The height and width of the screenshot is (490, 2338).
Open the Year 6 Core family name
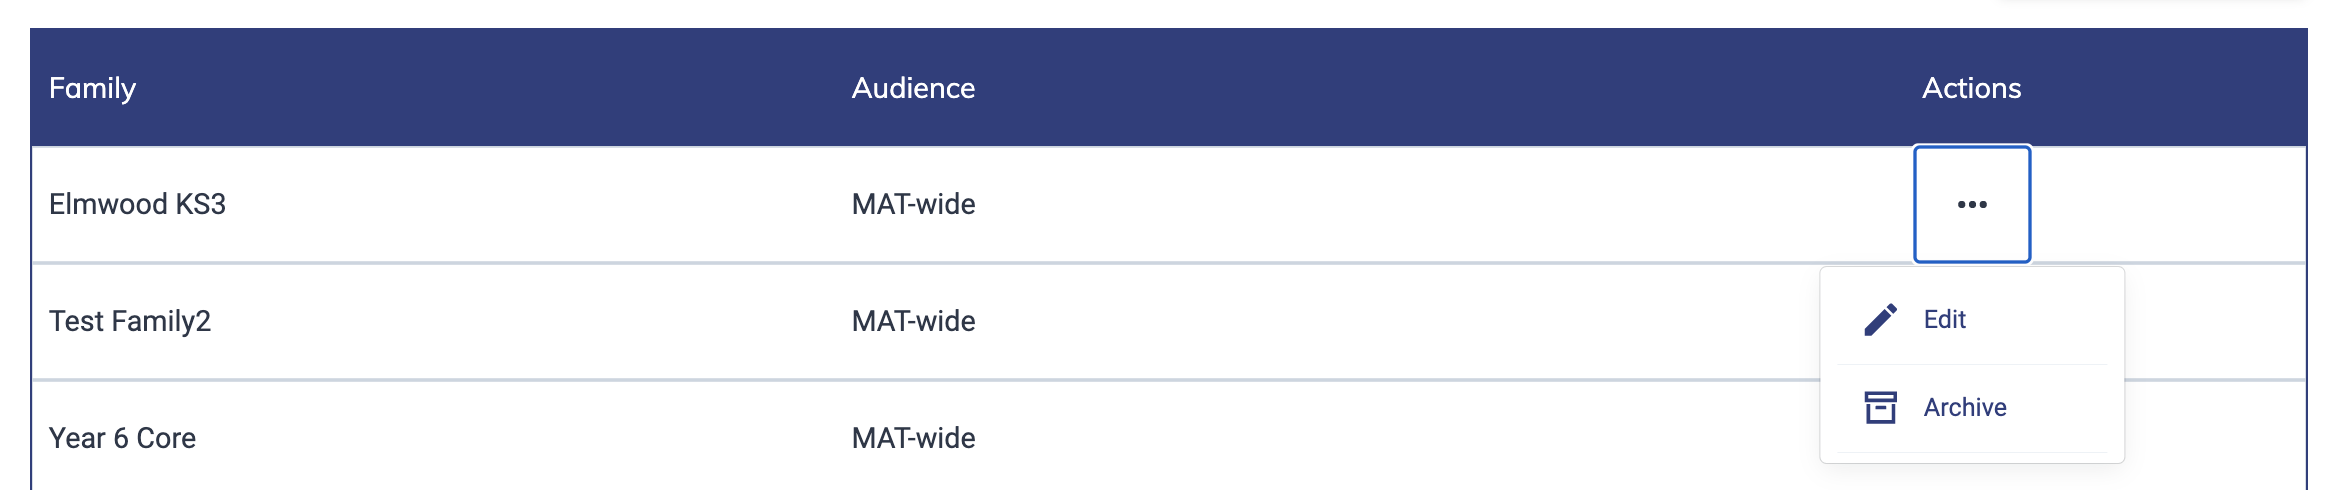click(122, 438)
